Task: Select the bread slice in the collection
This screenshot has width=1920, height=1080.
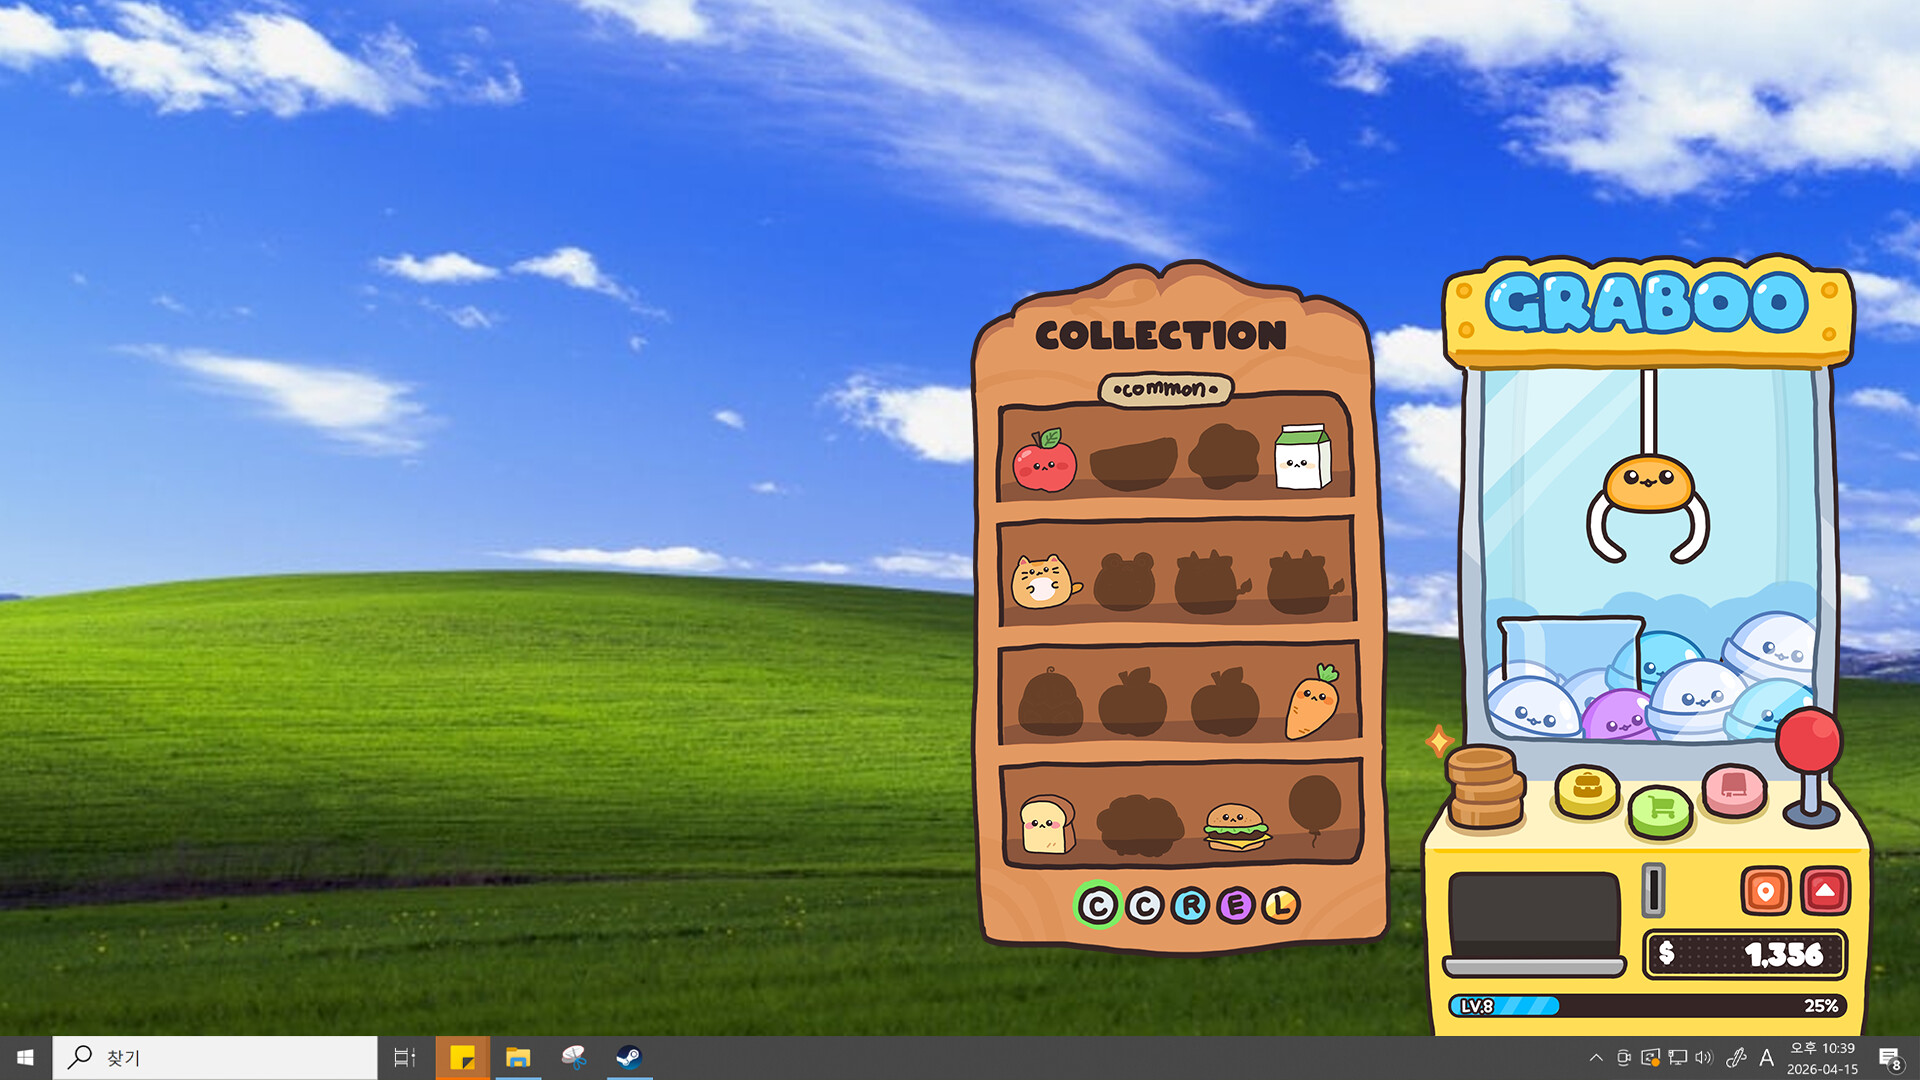Action: [x=1047, y=825]
